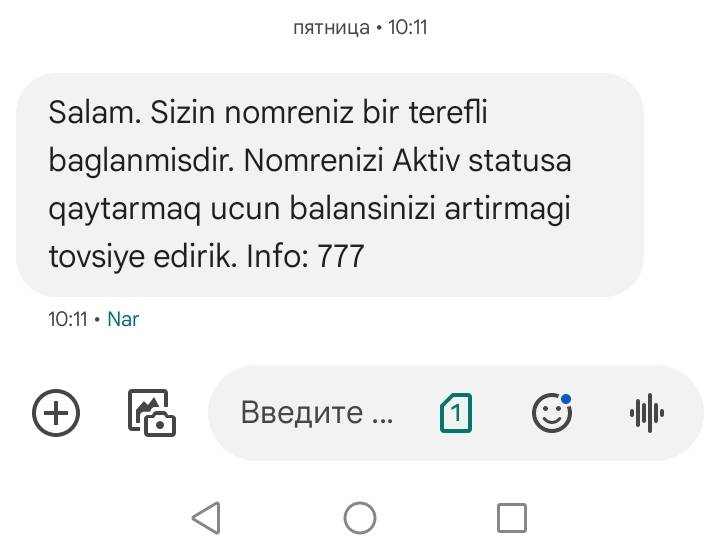Open the gallery and camera picker

152,413
